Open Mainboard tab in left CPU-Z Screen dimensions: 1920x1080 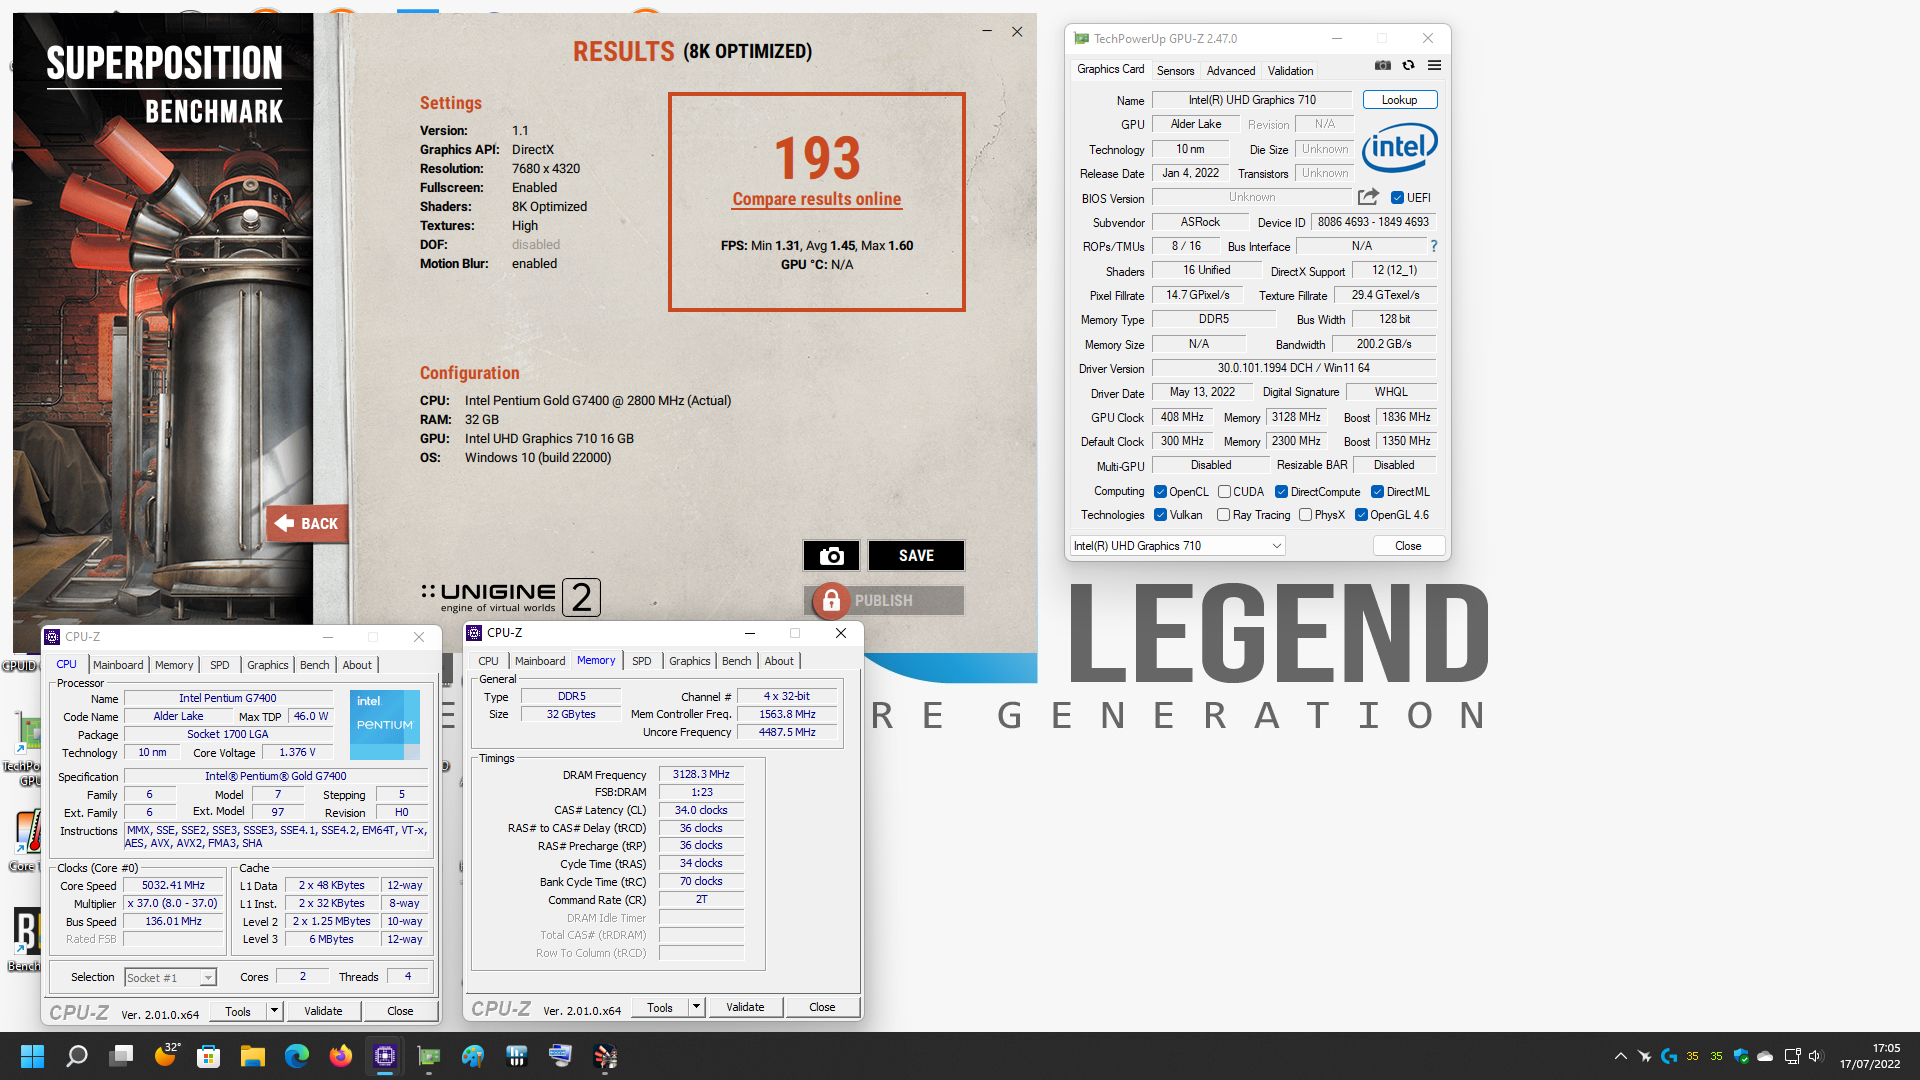pyautogui.click(x=118, y=665)
